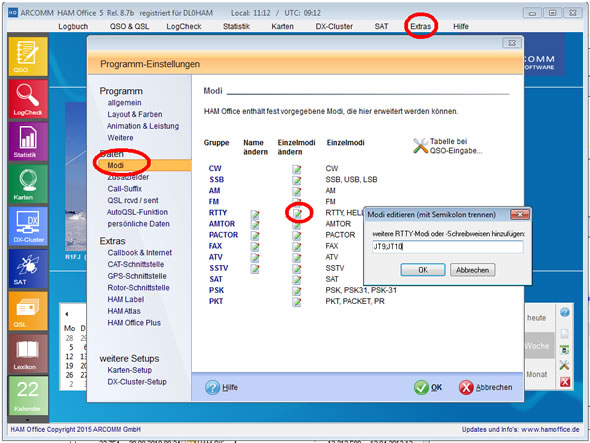
Task: Open the LogCheck magnifier sidebar icon
Action: click(28, 99)
